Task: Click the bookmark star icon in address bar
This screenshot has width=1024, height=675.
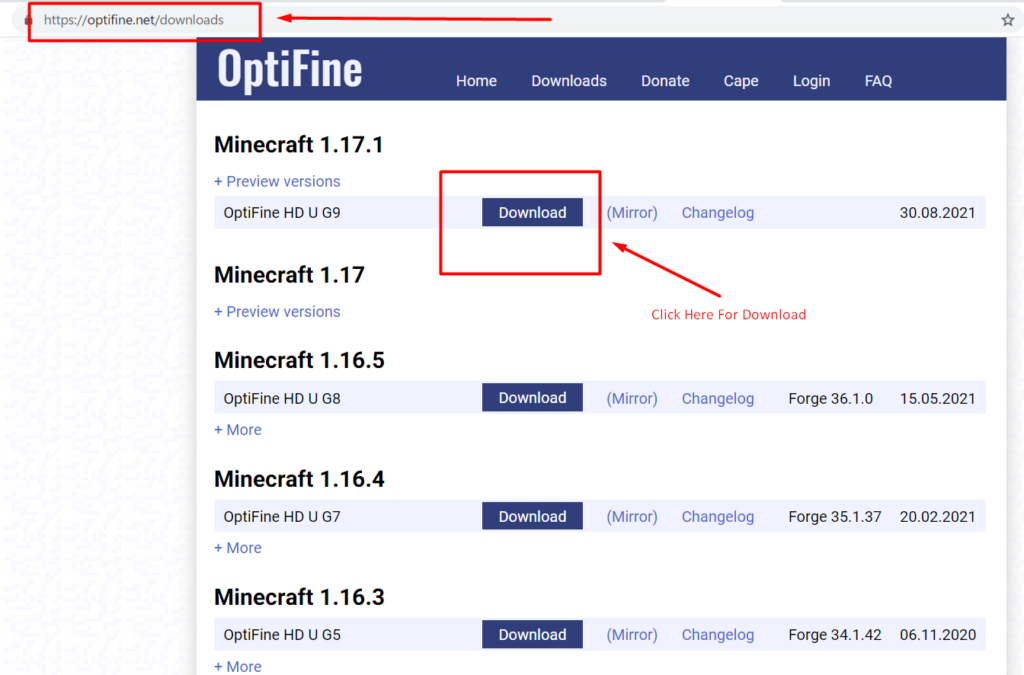Action: [1008, 20]
